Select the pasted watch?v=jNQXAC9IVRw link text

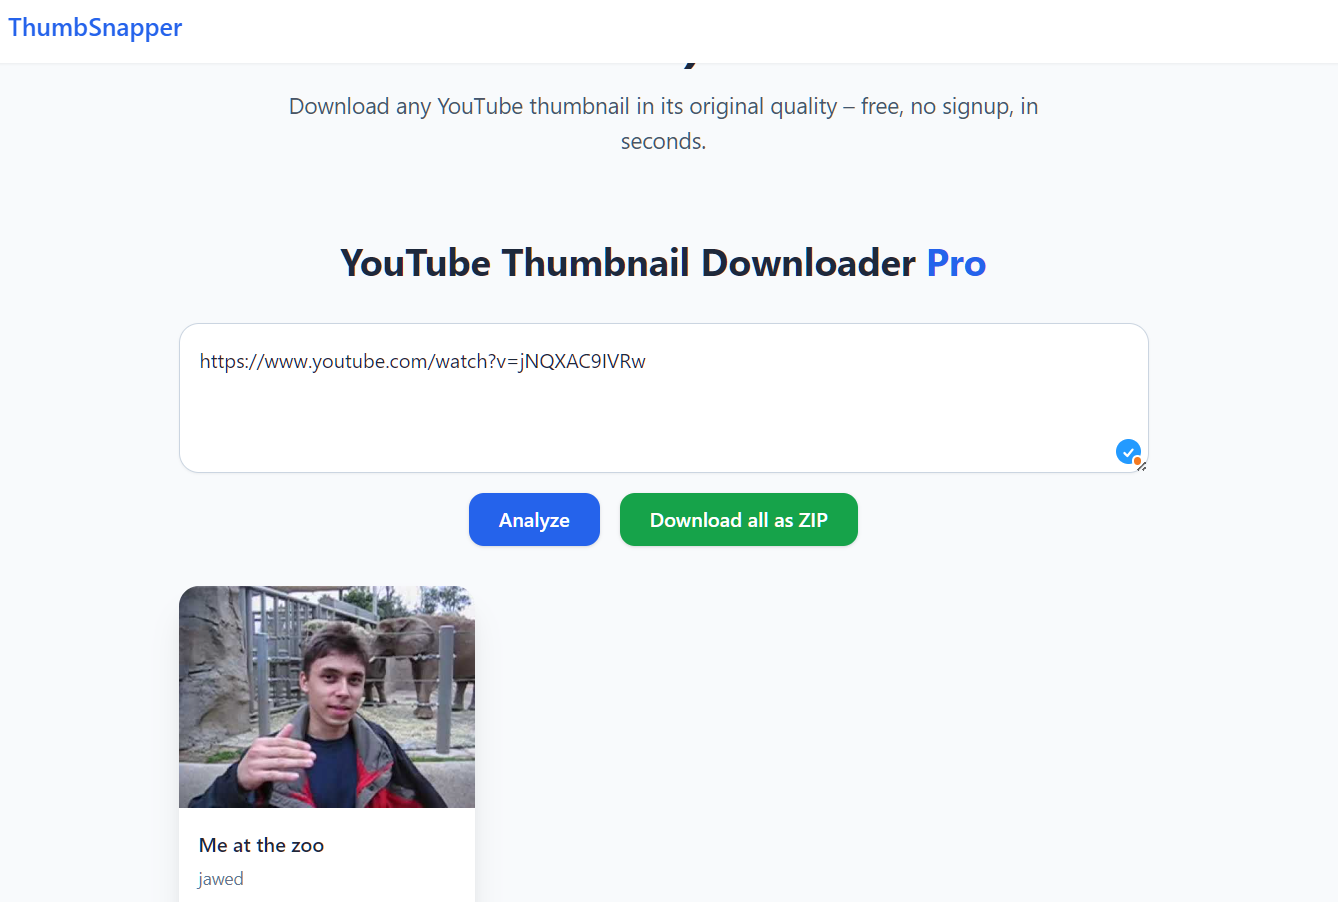[421, 361]
